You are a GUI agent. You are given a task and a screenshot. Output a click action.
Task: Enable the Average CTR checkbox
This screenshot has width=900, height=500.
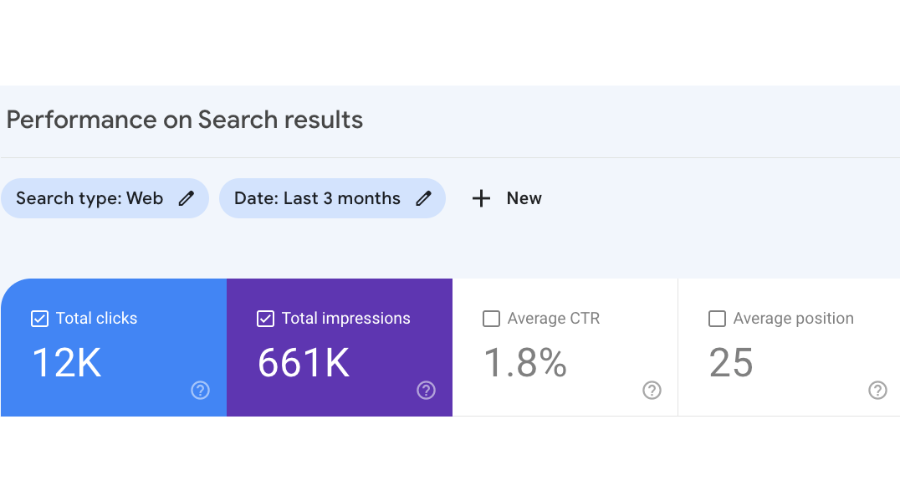point(491,319)
